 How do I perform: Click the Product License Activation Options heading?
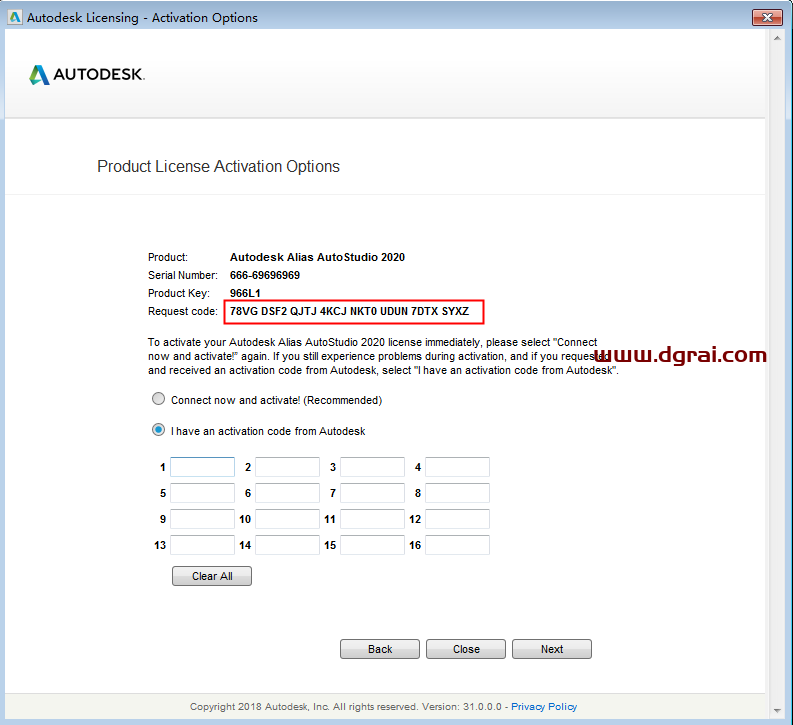[218, 166]
